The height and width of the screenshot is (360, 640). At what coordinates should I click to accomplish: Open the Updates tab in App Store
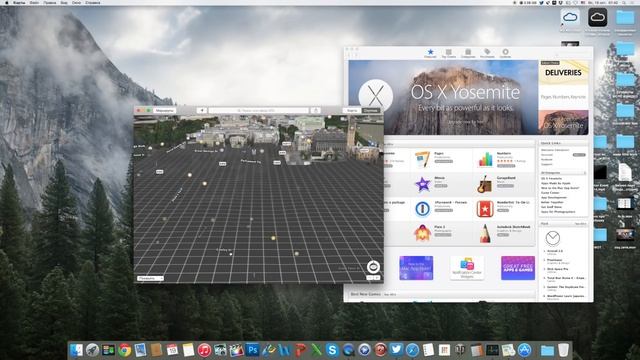click(x=505, y=52)
